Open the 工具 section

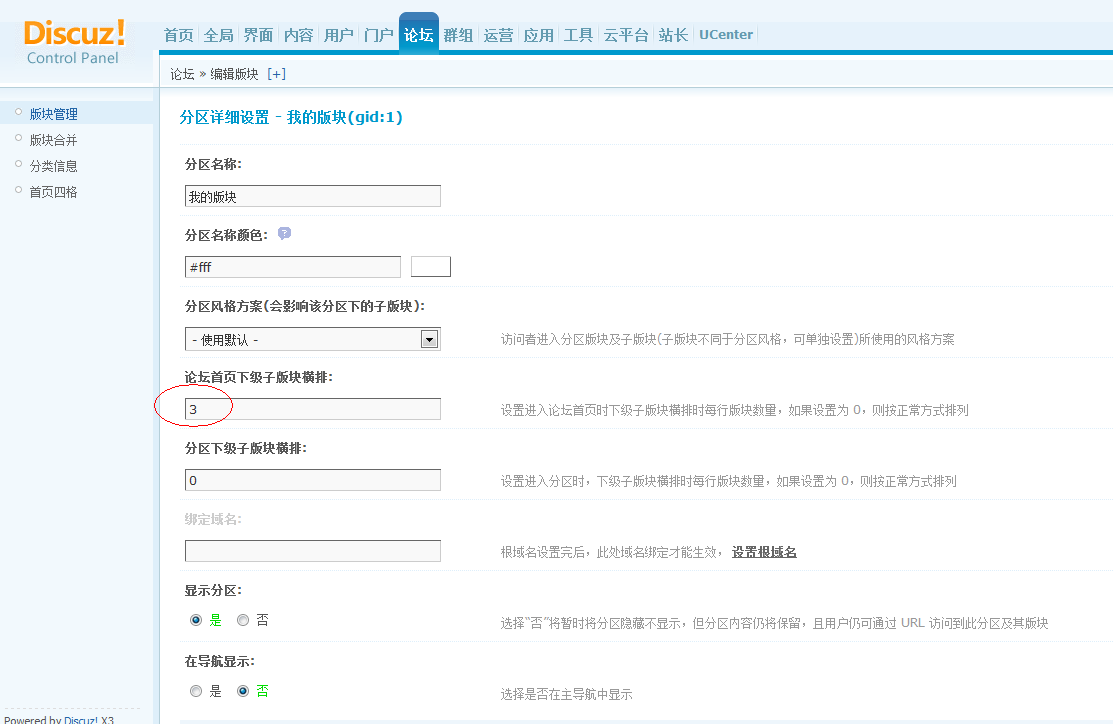coord(578,34)
